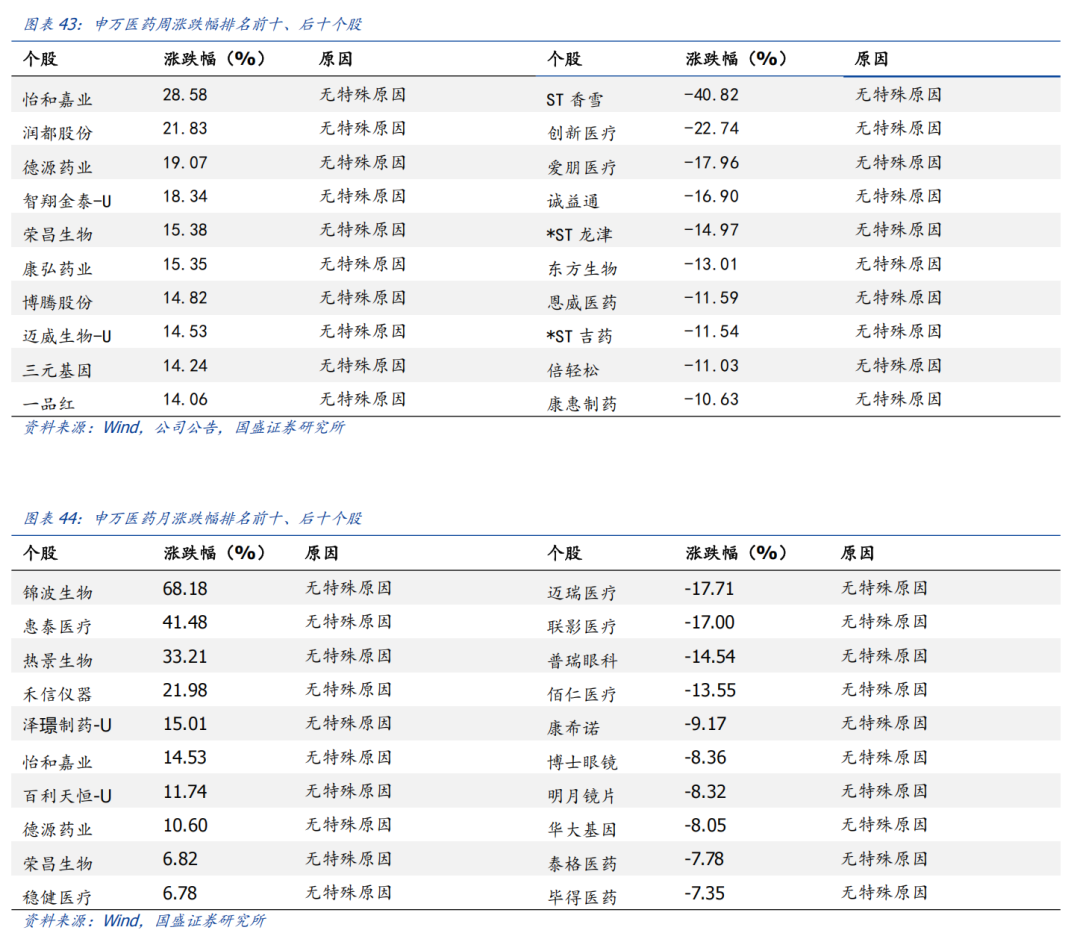The height and width of the screenshot is (942, 1080).
Task: Click the title '图表 43: 申万医药周涨跌幅排名前十、后十个股'
Action: [192, 24]
